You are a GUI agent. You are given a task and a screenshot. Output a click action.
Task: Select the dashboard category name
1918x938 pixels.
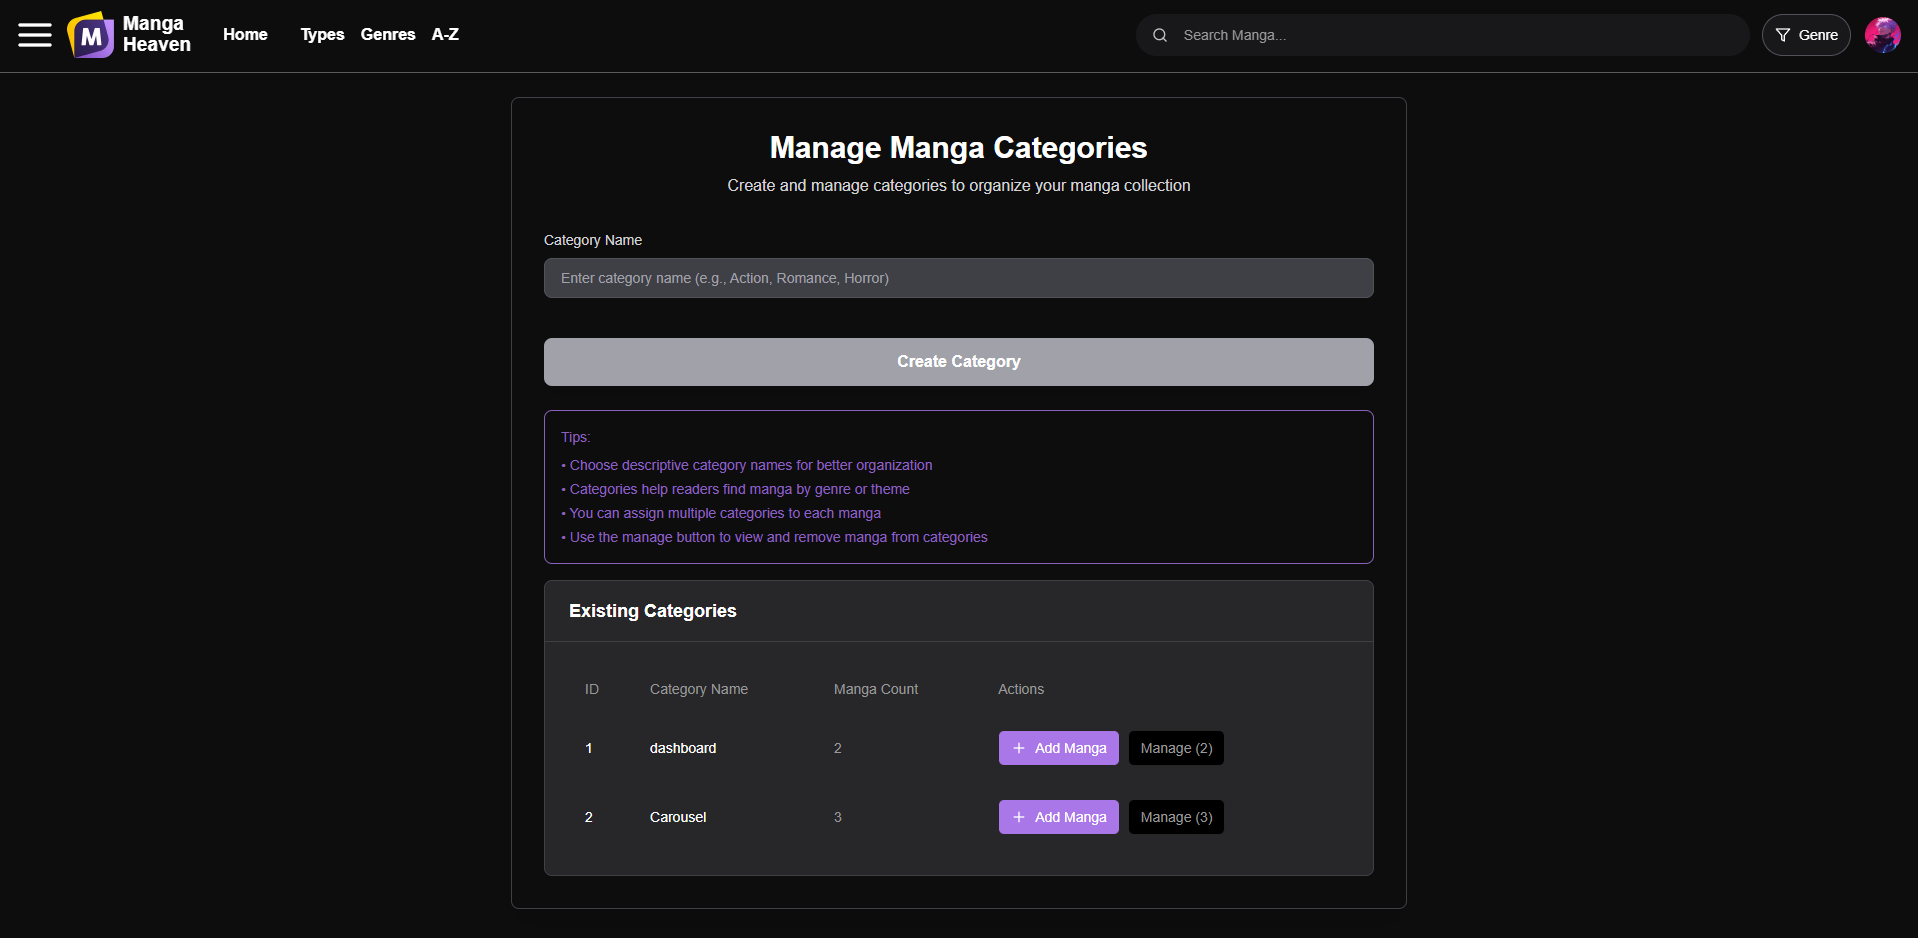click(683, 748)
